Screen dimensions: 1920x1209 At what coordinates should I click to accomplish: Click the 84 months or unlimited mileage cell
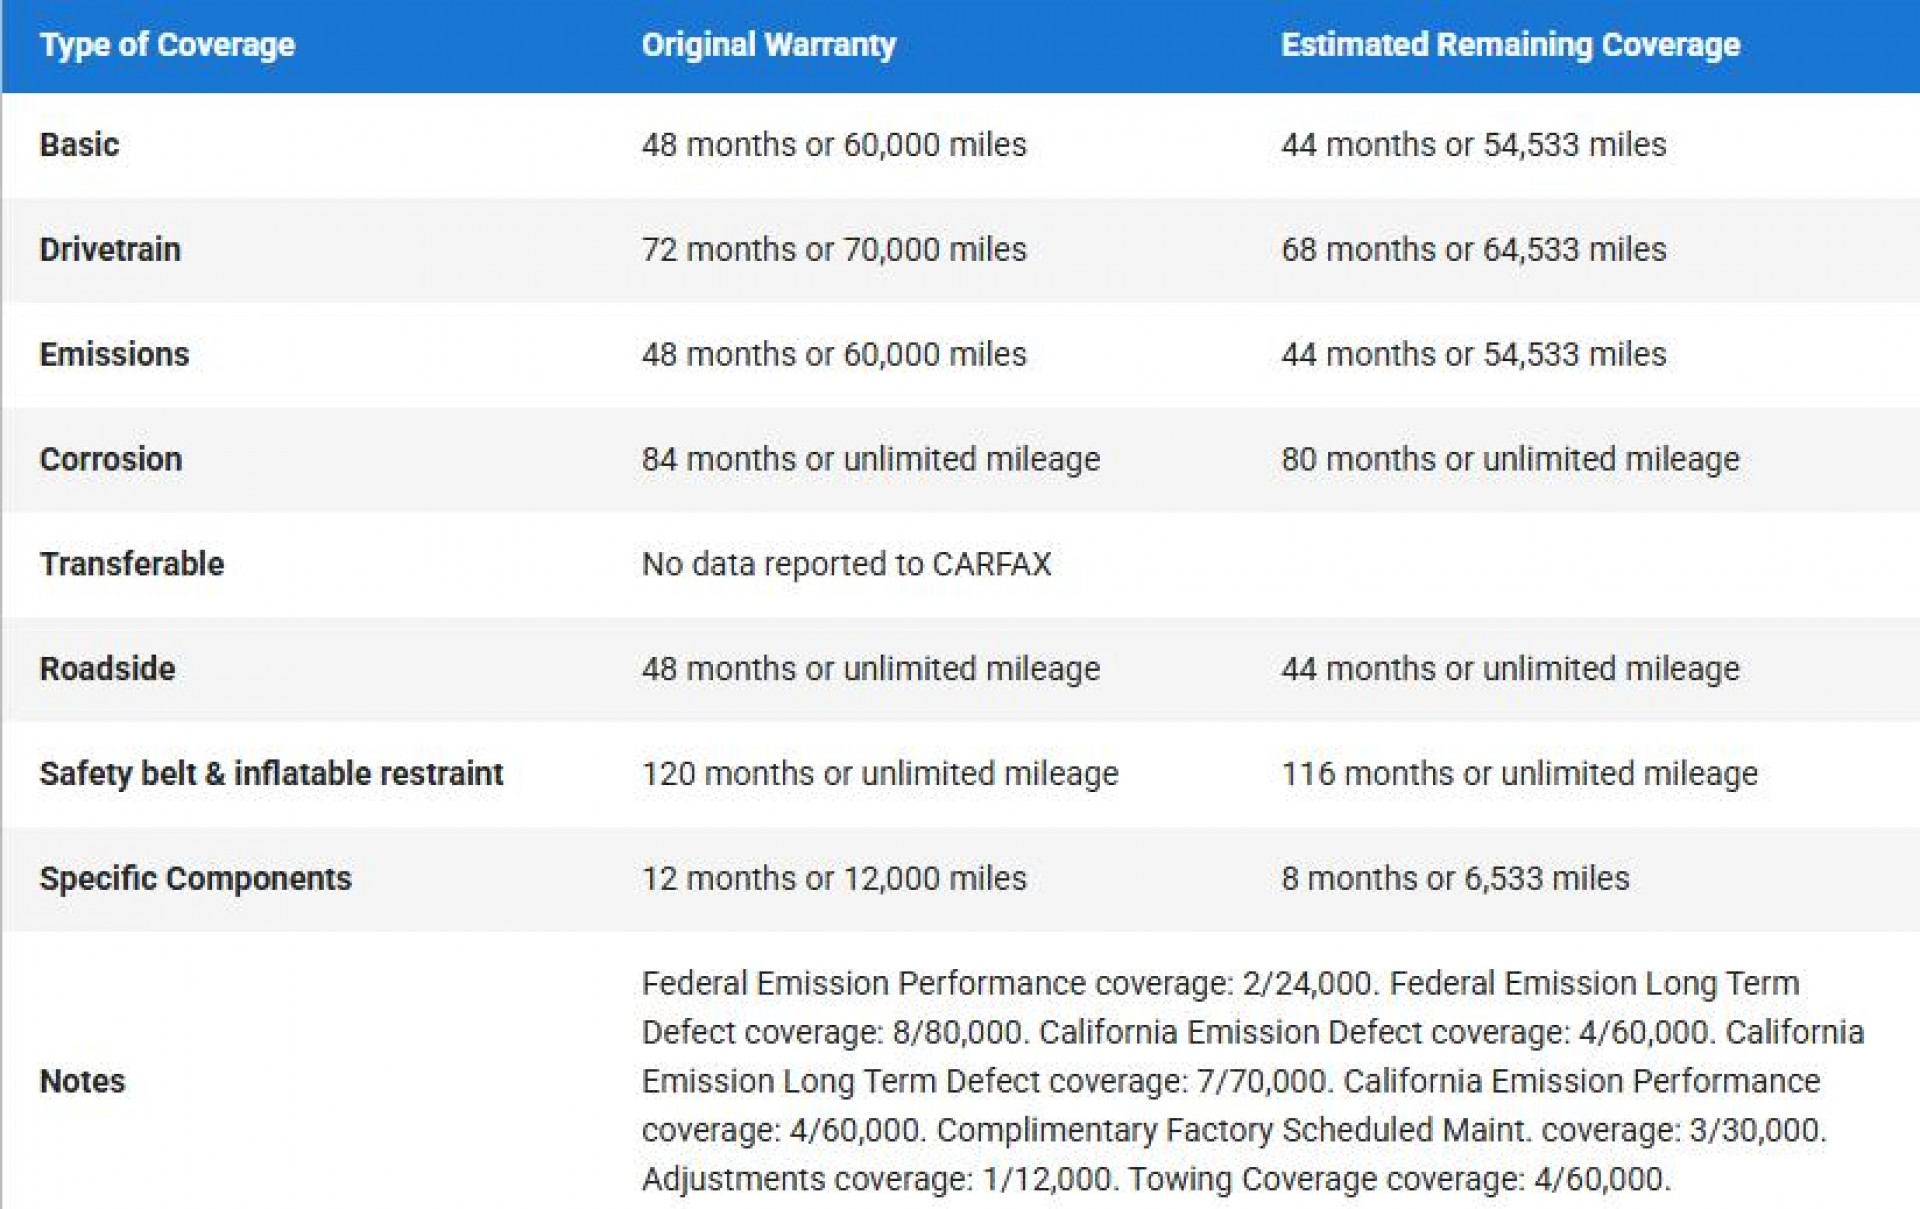(870, 459)
